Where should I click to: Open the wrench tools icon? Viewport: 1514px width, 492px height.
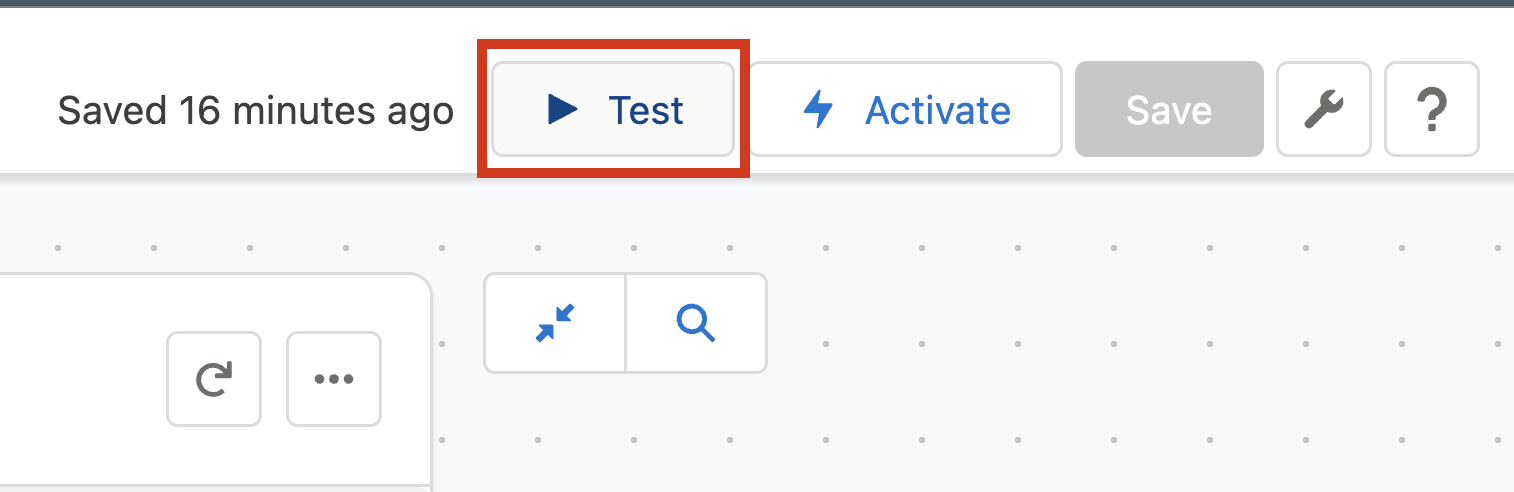point(1323,110)
